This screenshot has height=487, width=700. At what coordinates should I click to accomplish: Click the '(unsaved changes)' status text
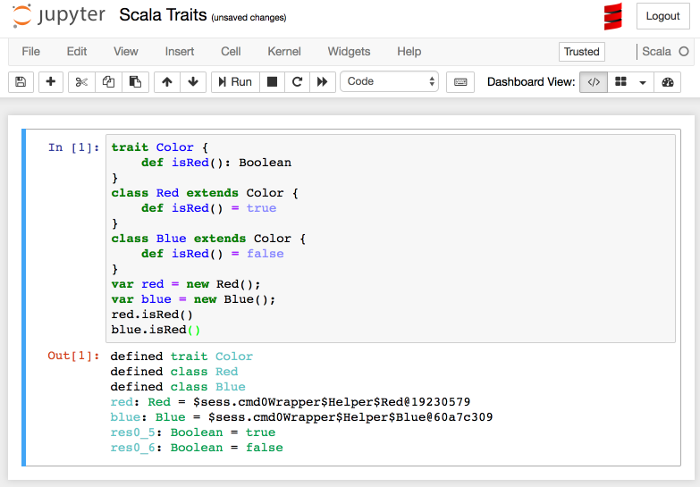coord(249,18)
